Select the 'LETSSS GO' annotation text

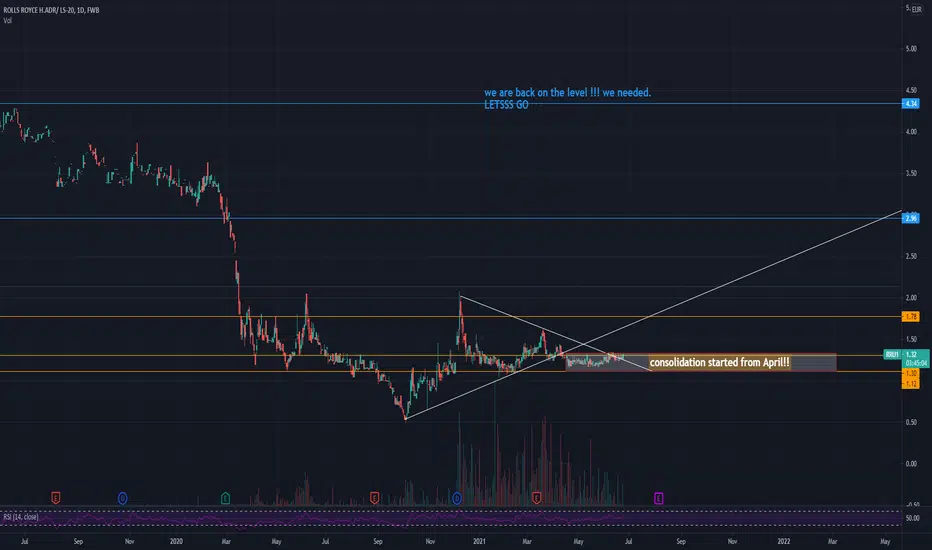[506, 105]
